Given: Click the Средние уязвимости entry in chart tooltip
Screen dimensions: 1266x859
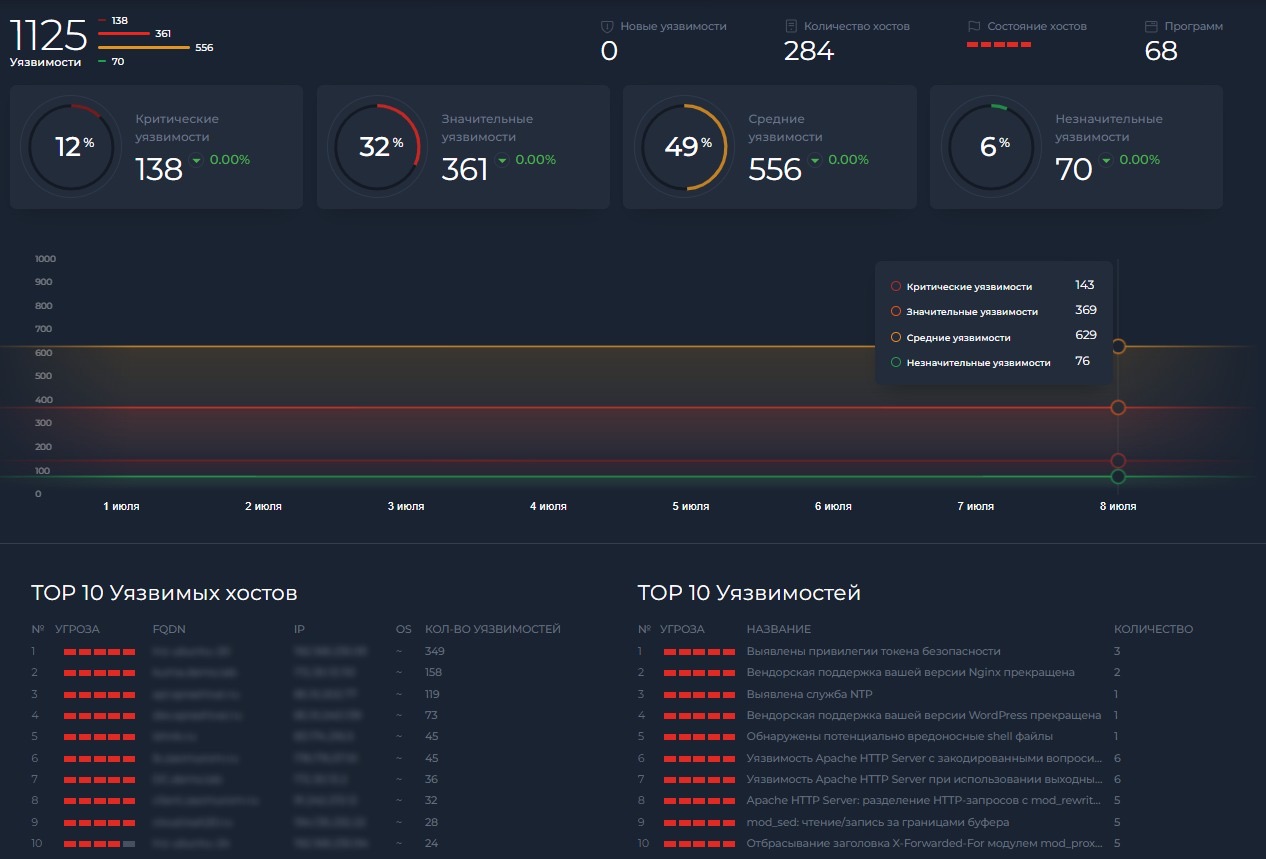Looking at the screenshot, I should (x=958, y=338).
